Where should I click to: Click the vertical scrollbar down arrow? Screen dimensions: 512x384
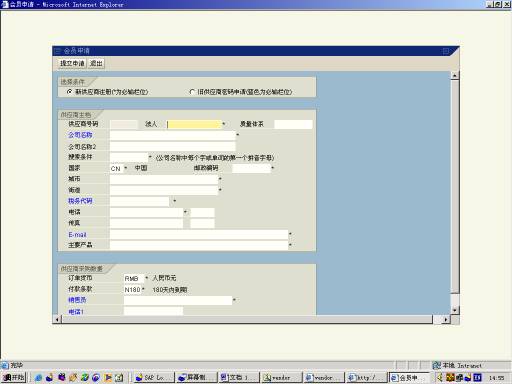455,310
